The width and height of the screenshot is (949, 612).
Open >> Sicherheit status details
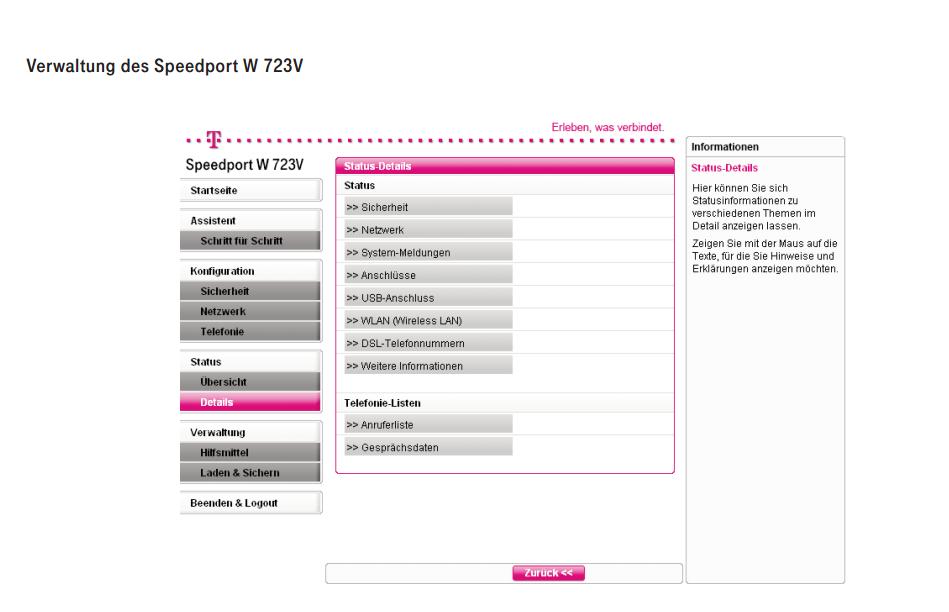pyautogui.click(x=428, y=206)
